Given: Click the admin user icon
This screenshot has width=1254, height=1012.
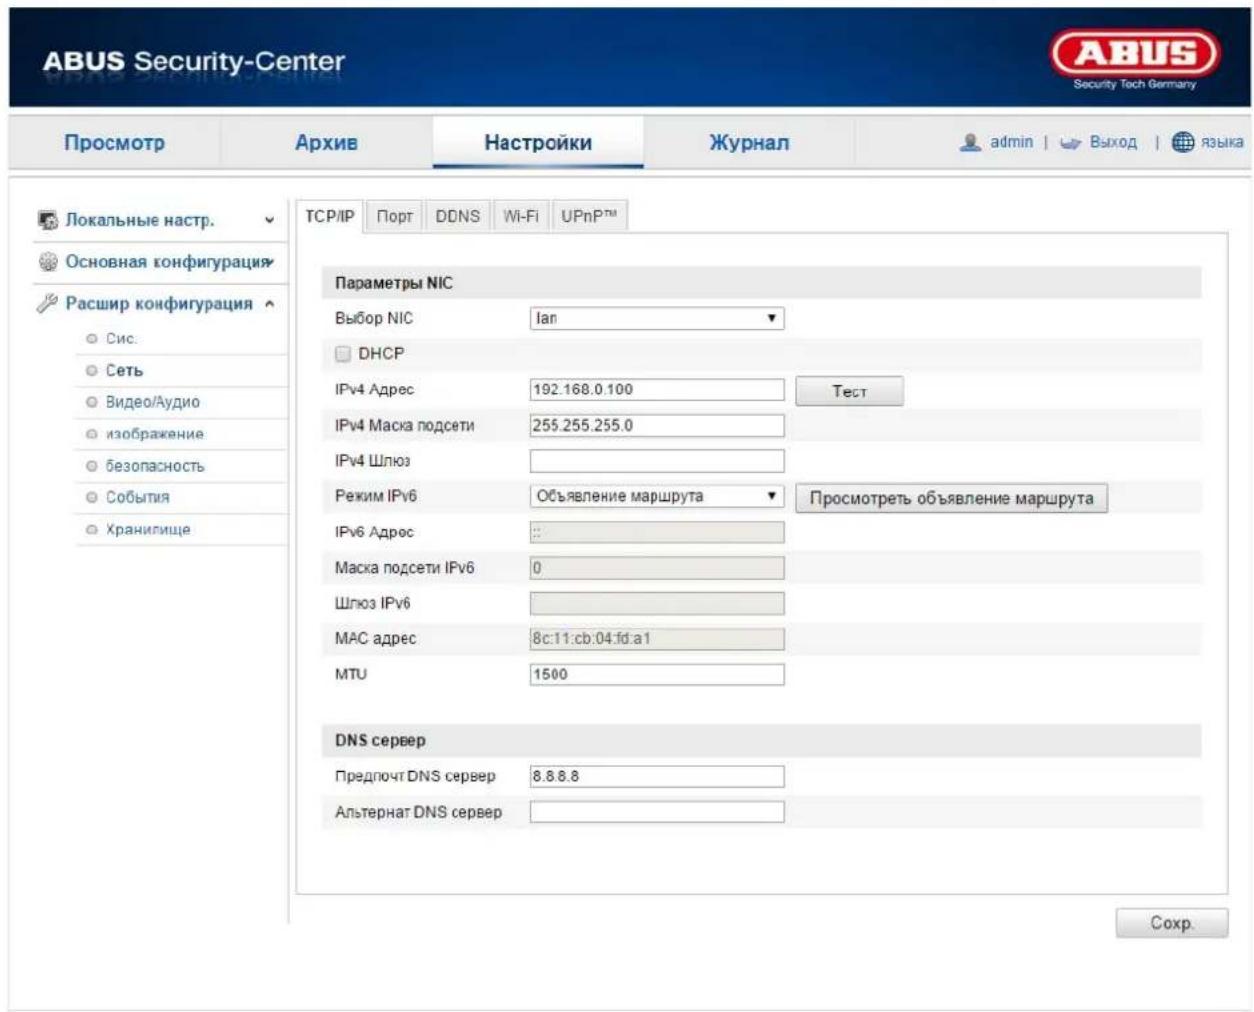Looking at the screenshot, I should coord(969,142).
